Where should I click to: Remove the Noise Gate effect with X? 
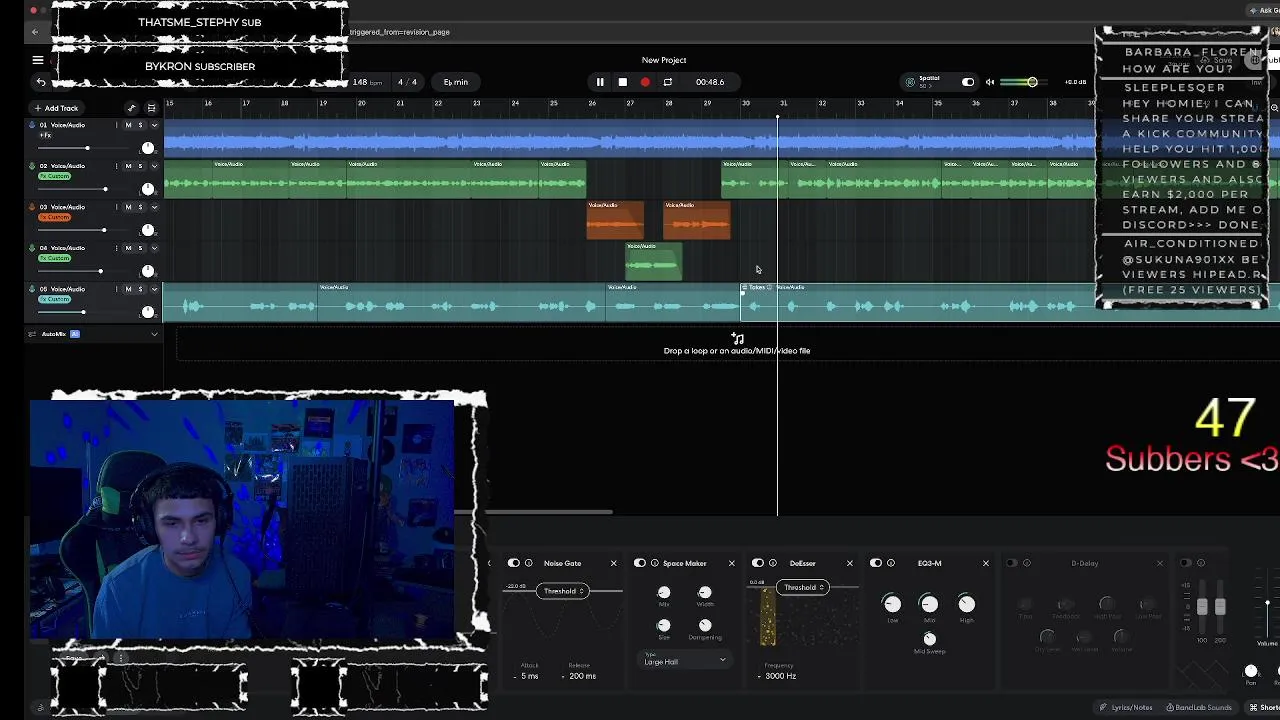(x=613, y=563)
